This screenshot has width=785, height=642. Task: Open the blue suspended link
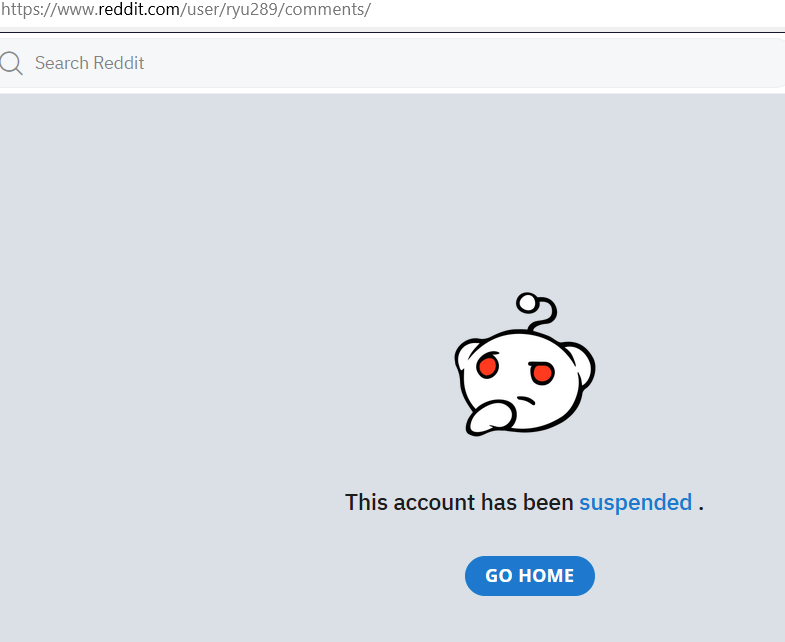(635, 502)
